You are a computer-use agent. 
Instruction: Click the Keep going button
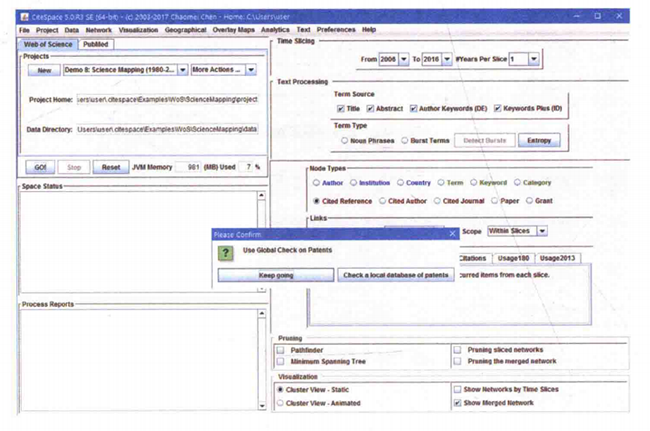[x=275, y=275]
